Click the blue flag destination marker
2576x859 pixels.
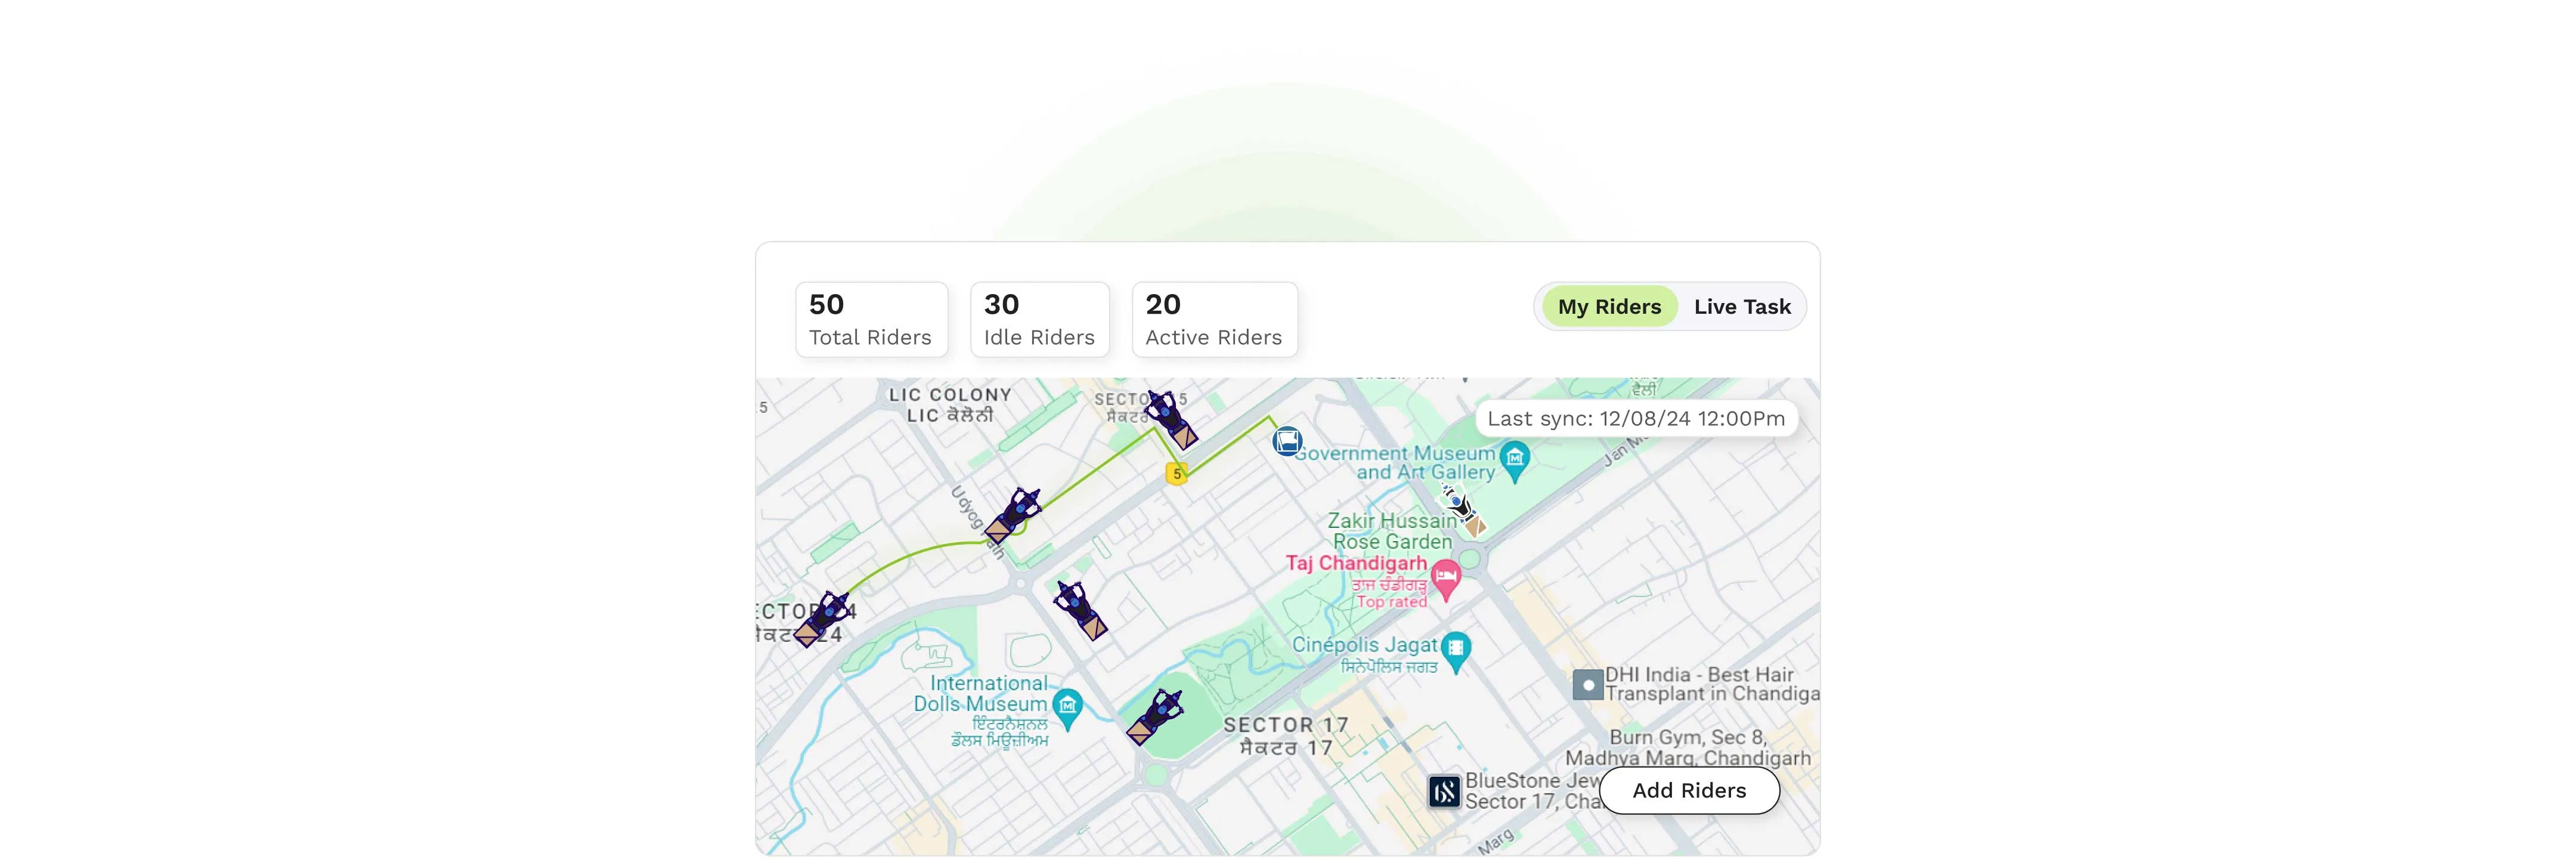pyautogui.click(x=1287, y=441)
